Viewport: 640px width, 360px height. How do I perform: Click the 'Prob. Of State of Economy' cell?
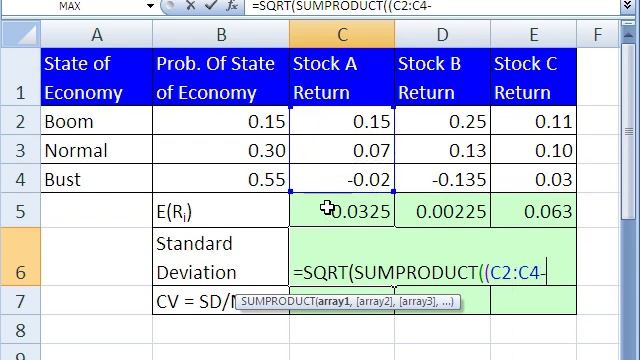coord(221,77)
